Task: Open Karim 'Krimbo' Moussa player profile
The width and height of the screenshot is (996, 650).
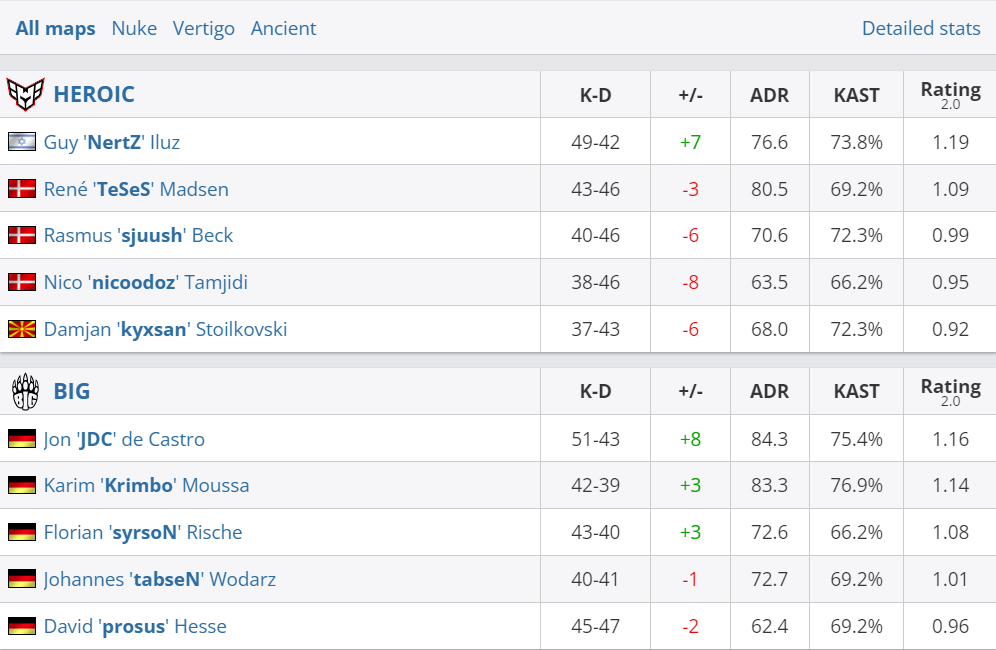Action: click(146, 485)
